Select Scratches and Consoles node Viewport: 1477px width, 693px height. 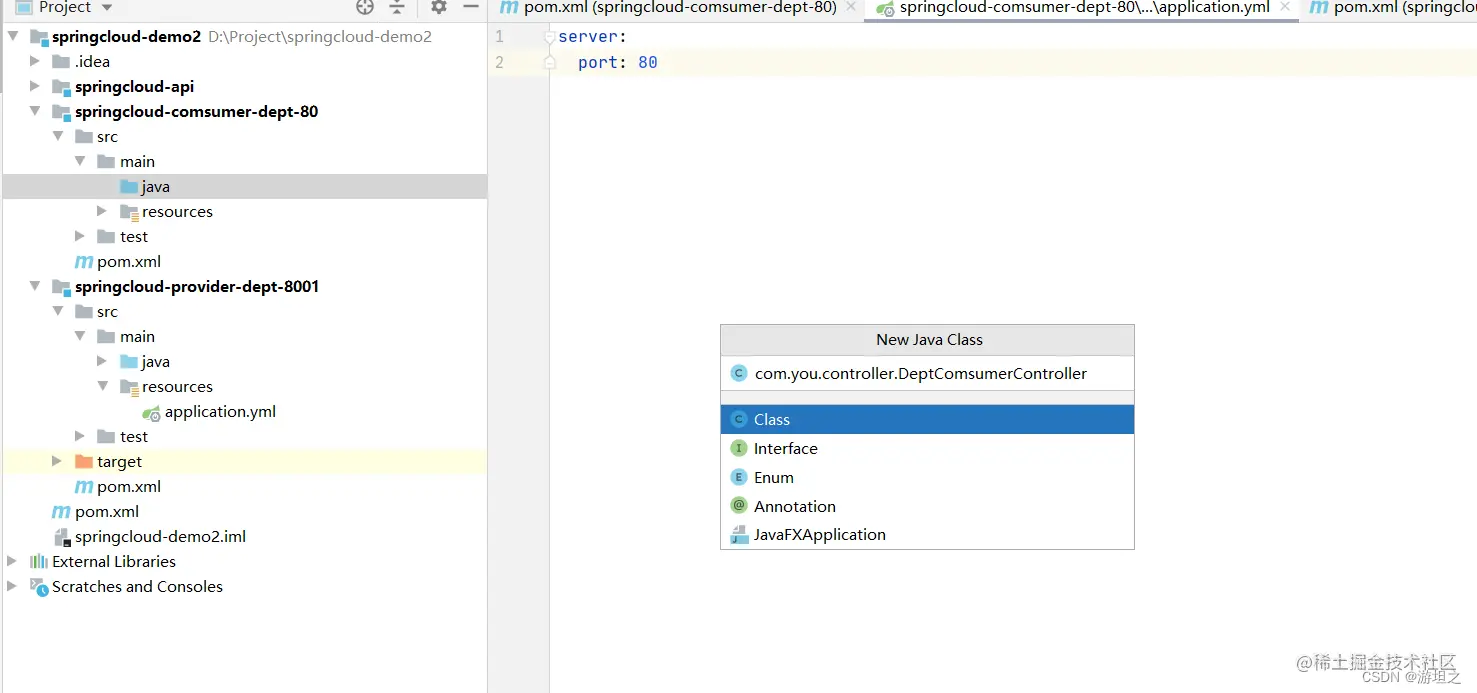pyautogui.click(x=137, y=587)
